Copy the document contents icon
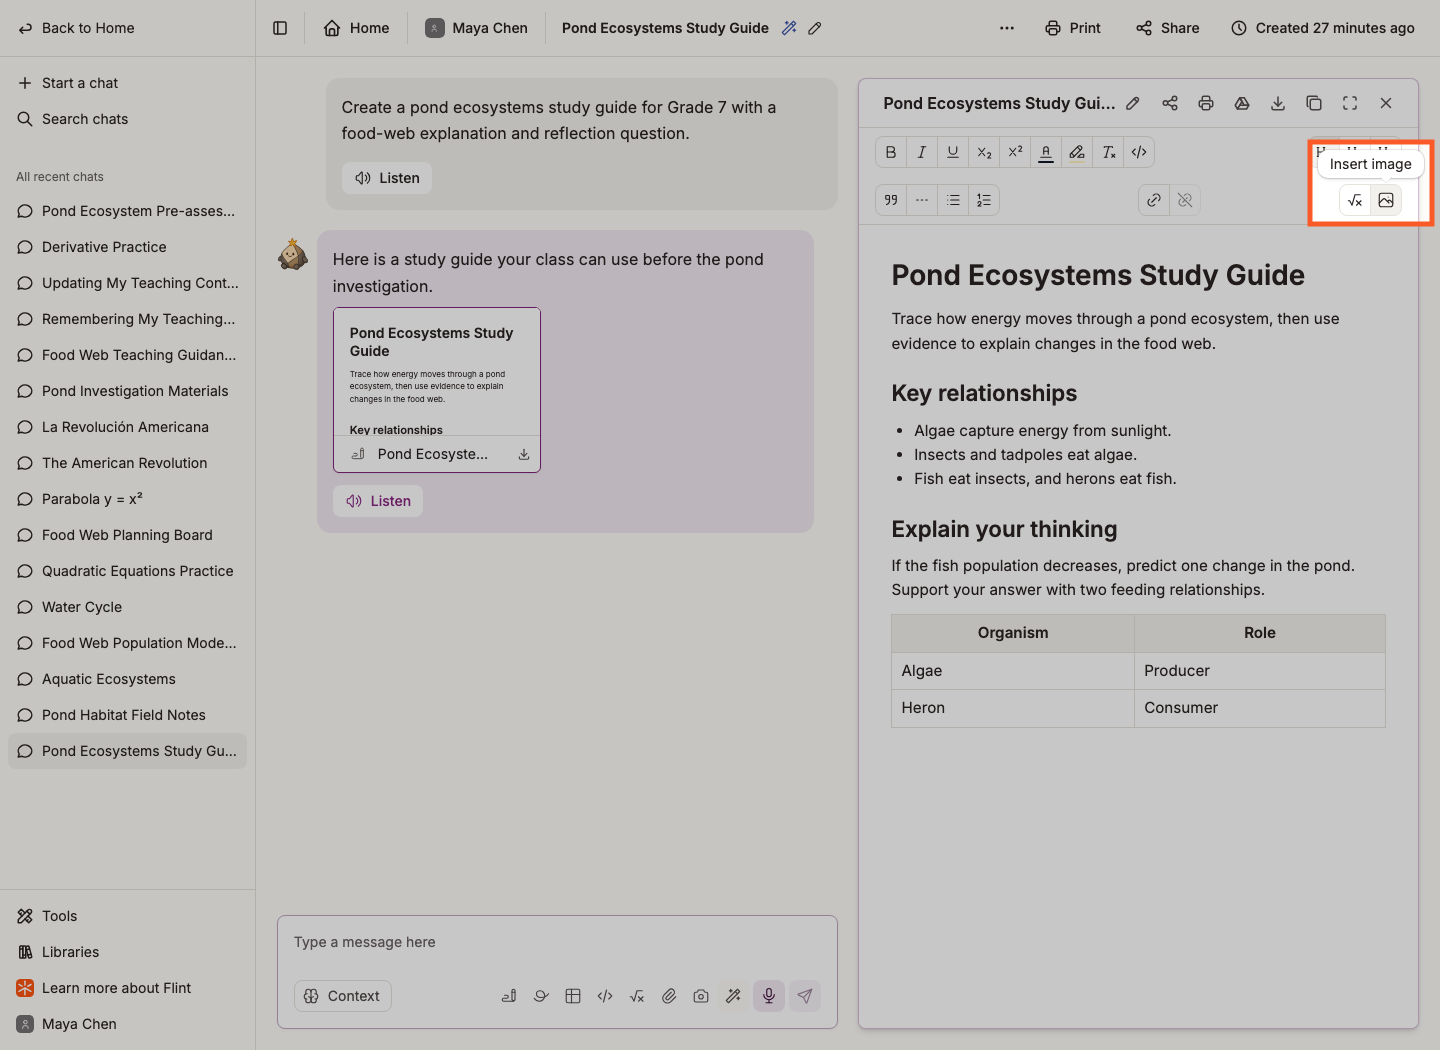The image size is (1440, 1050). (1314, 103)
